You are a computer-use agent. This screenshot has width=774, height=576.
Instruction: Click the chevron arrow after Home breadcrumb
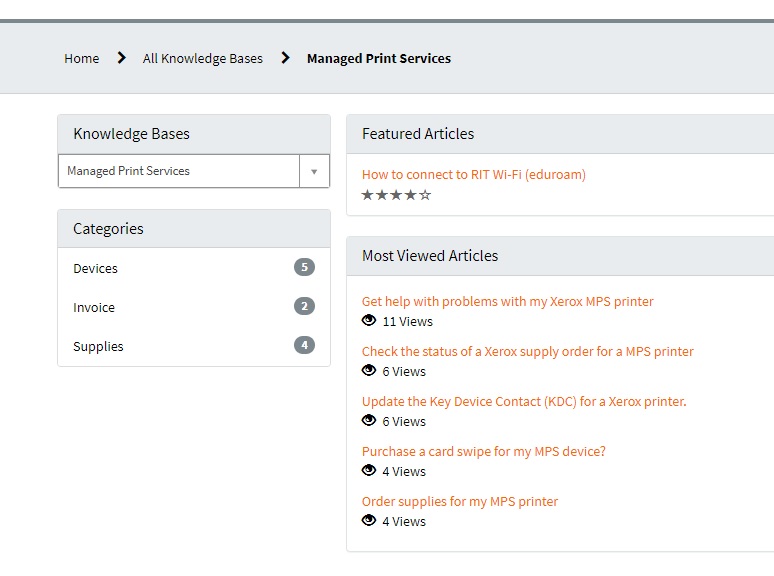(x=121, y=58)
